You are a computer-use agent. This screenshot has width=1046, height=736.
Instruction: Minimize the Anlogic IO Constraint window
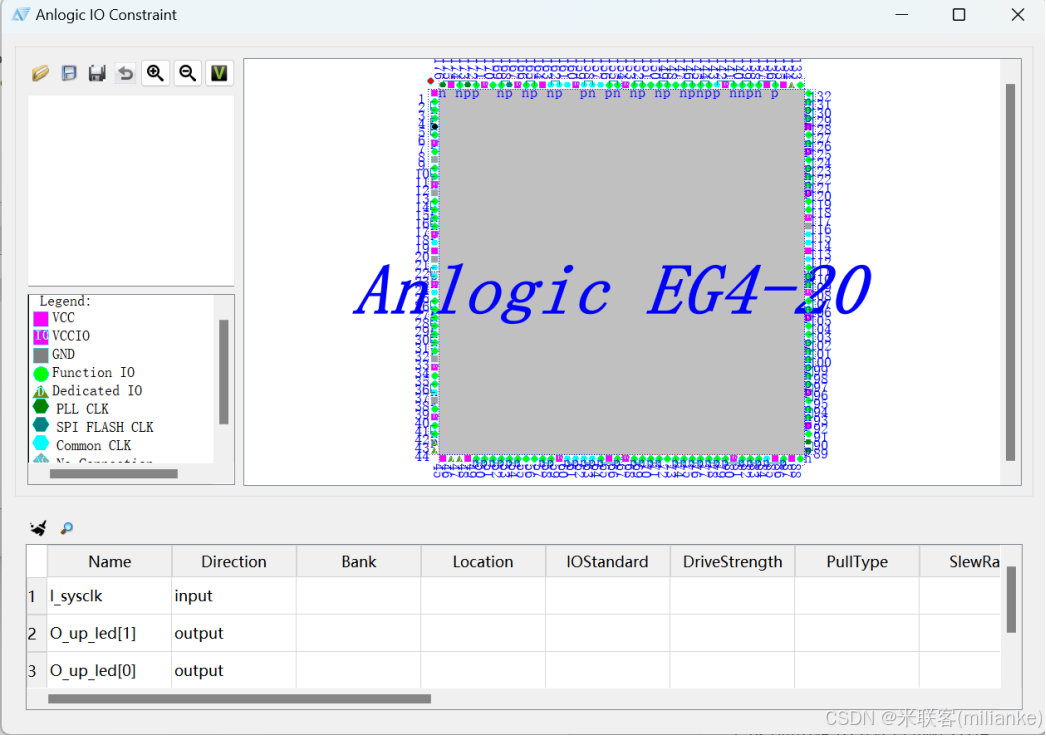902,15
